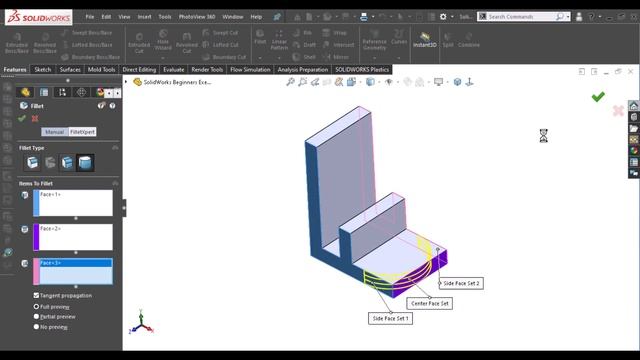
Task: Cancel the Fillet with panel red X
Action: pos(35,118)
